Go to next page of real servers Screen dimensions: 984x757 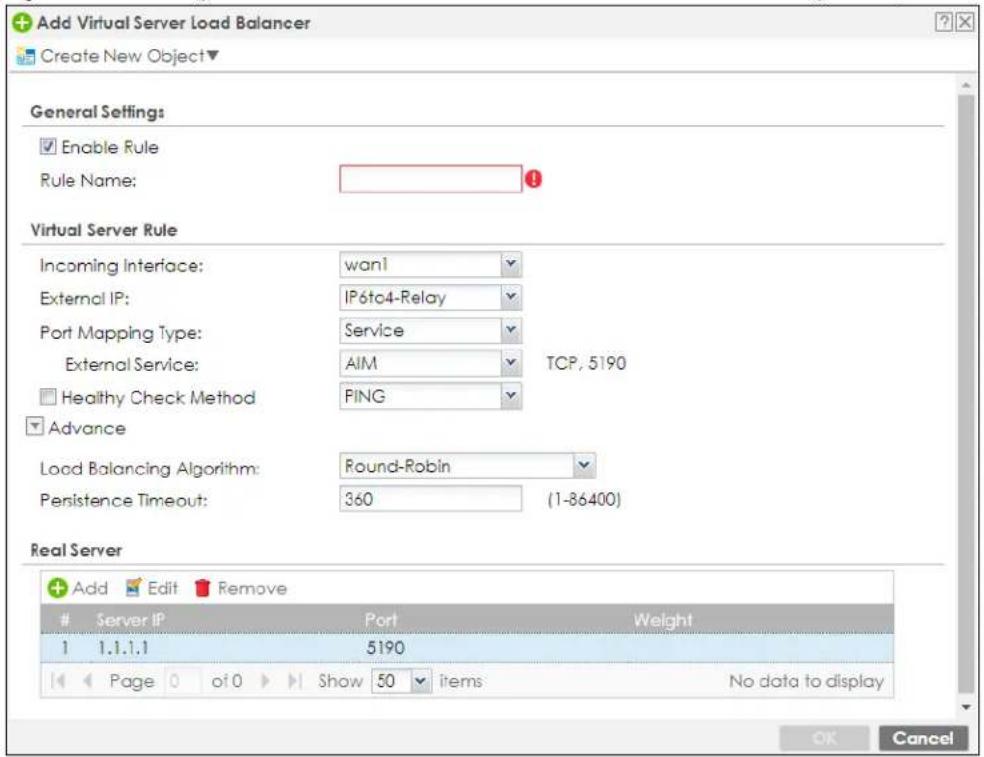coord(265,680)
